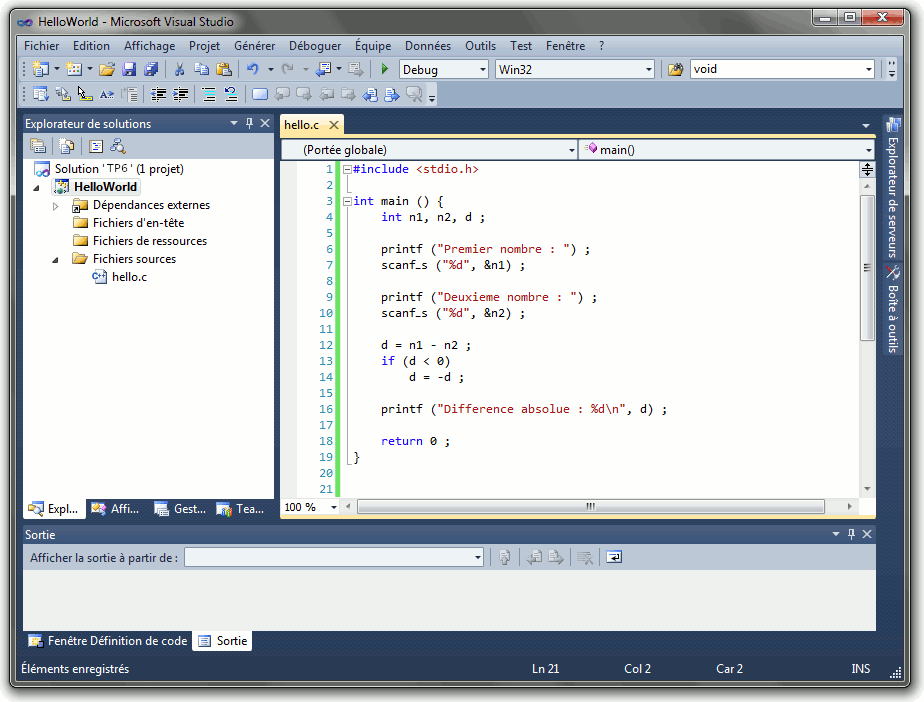Image resolution: width=924 pixels, height=702 pixels.
Task: Click the Add New Item toolbar icon
Action: 74,69
